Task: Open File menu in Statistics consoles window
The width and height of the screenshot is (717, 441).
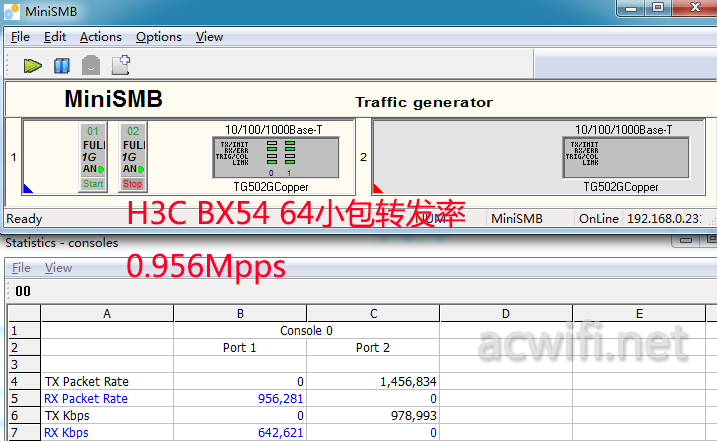Action: pyautogui.click(x=21, y=268)
